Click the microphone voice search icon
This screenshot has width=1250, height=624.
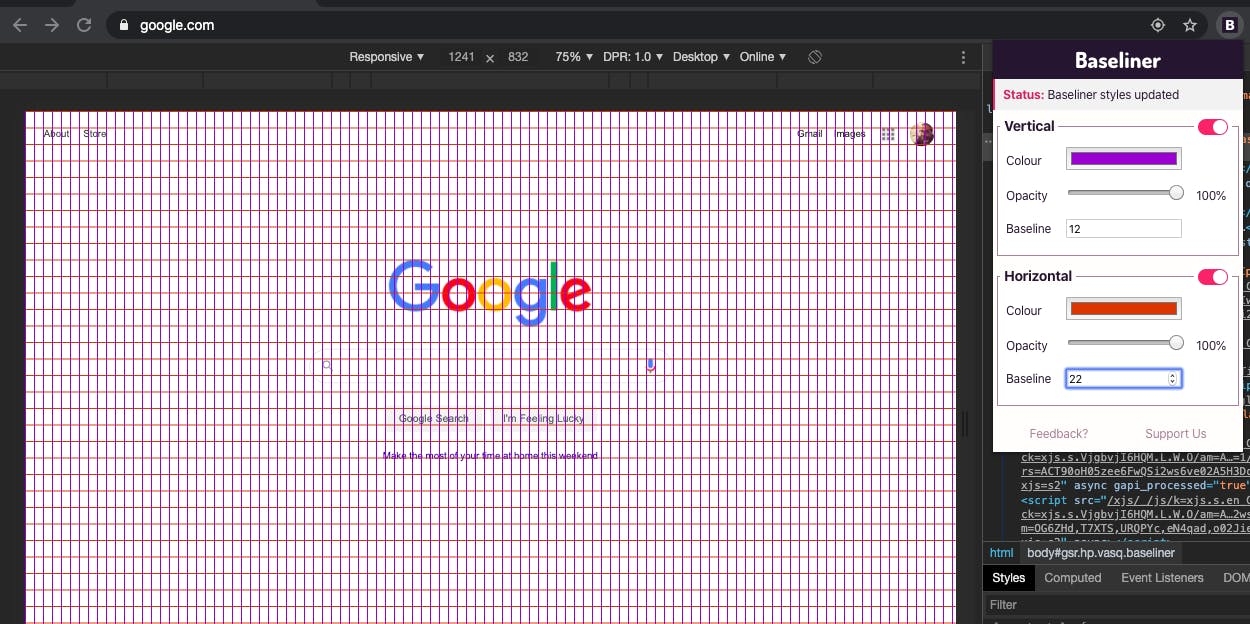click(650, 365)
